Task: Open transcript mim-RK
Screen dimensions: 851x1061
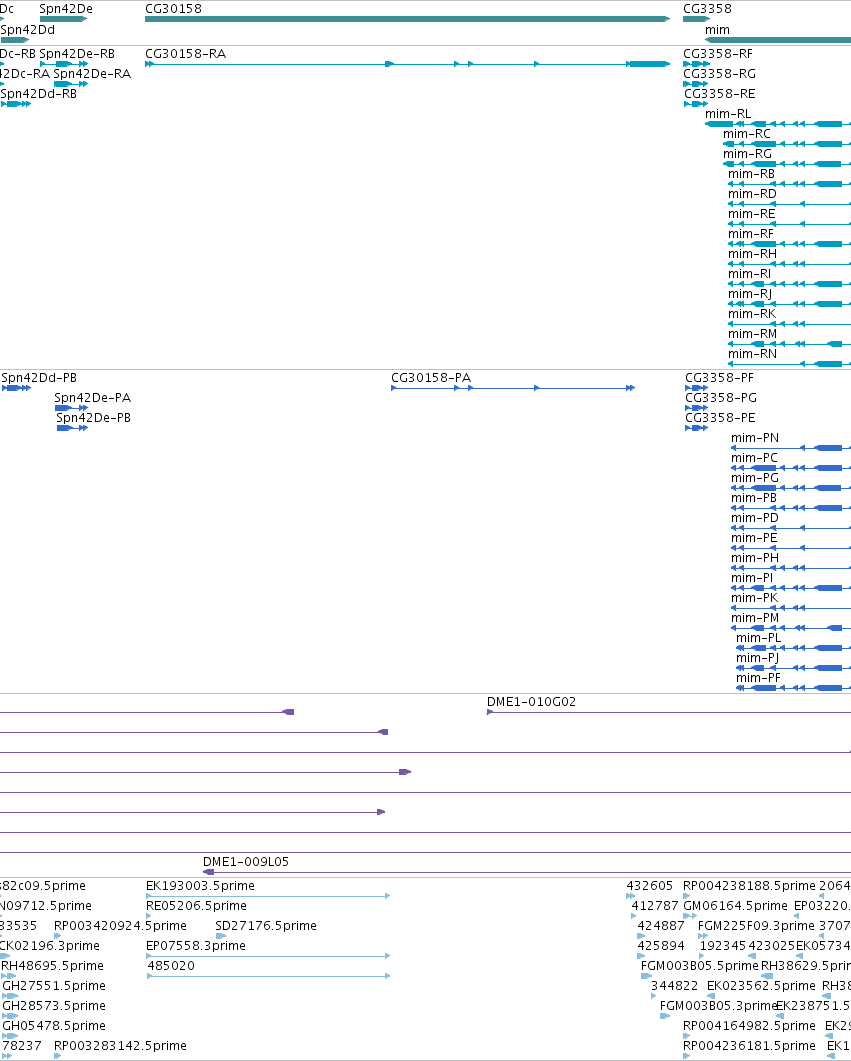Action: 752,313
